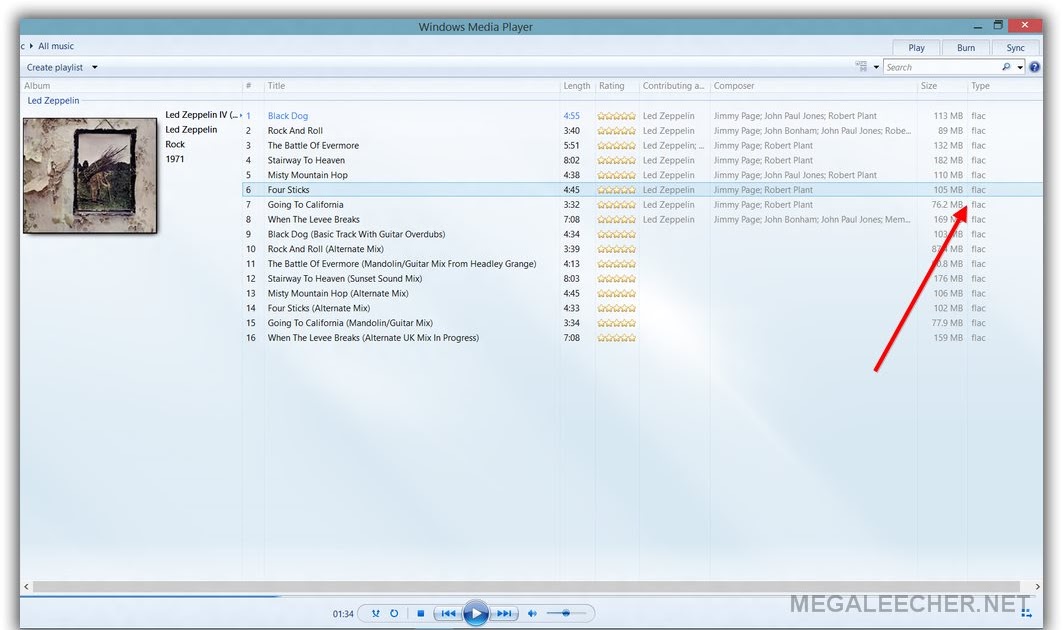Adjust the volume slider
The height and width of the screenshot is (630, 1063).
[567, 613]
